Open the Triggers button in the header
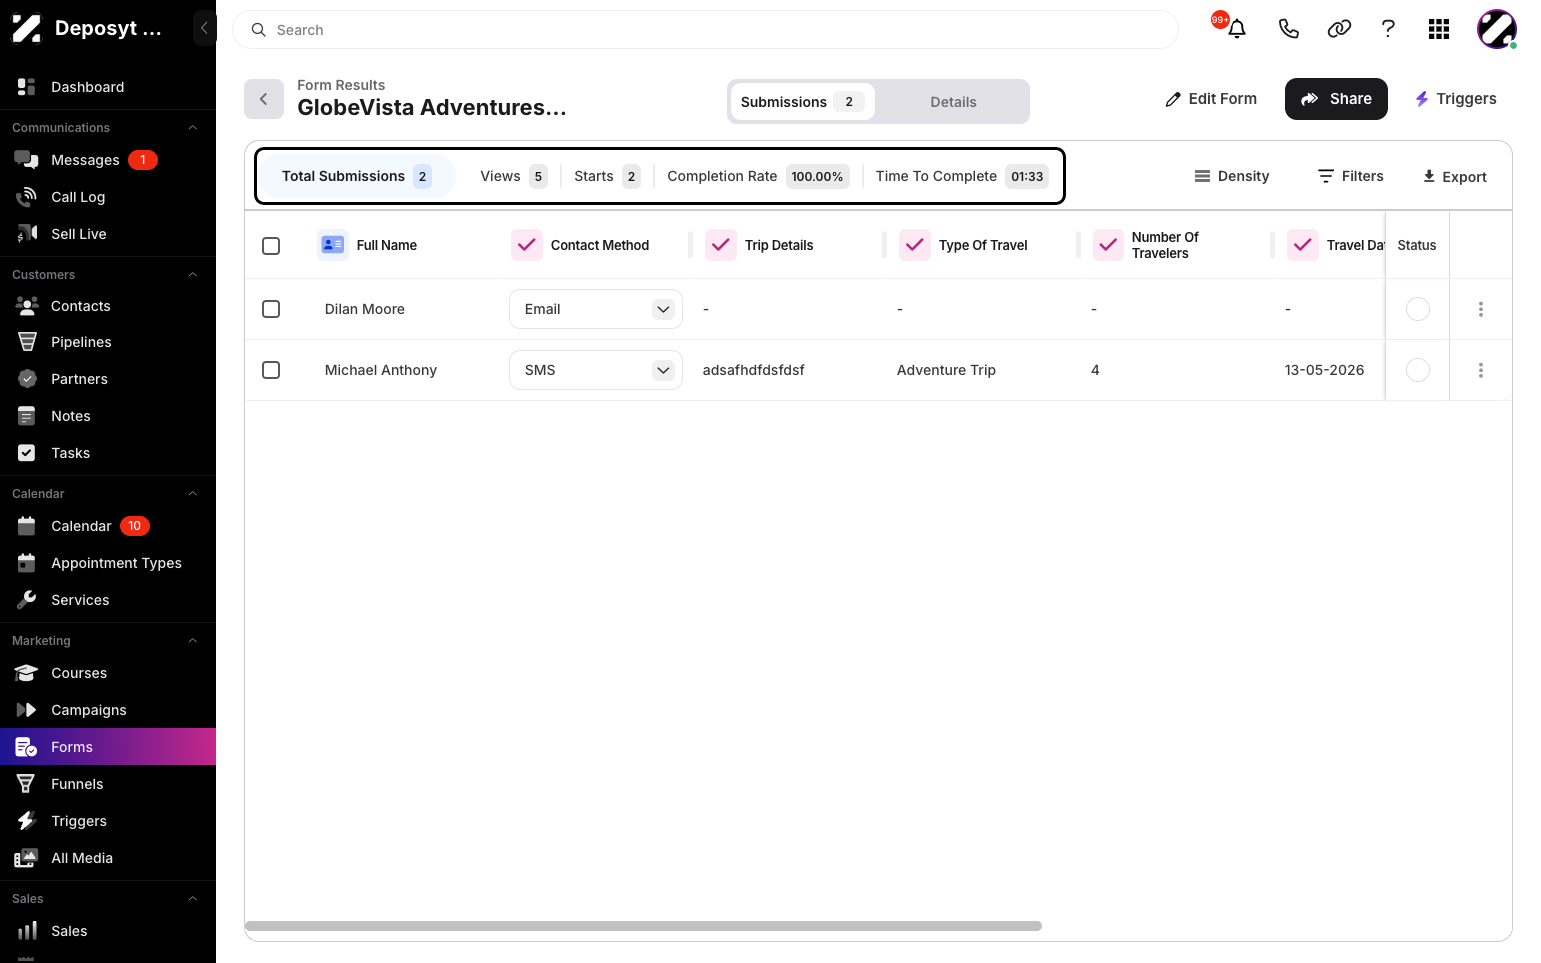1541x963 pixels. click(x=1455, y=99)
